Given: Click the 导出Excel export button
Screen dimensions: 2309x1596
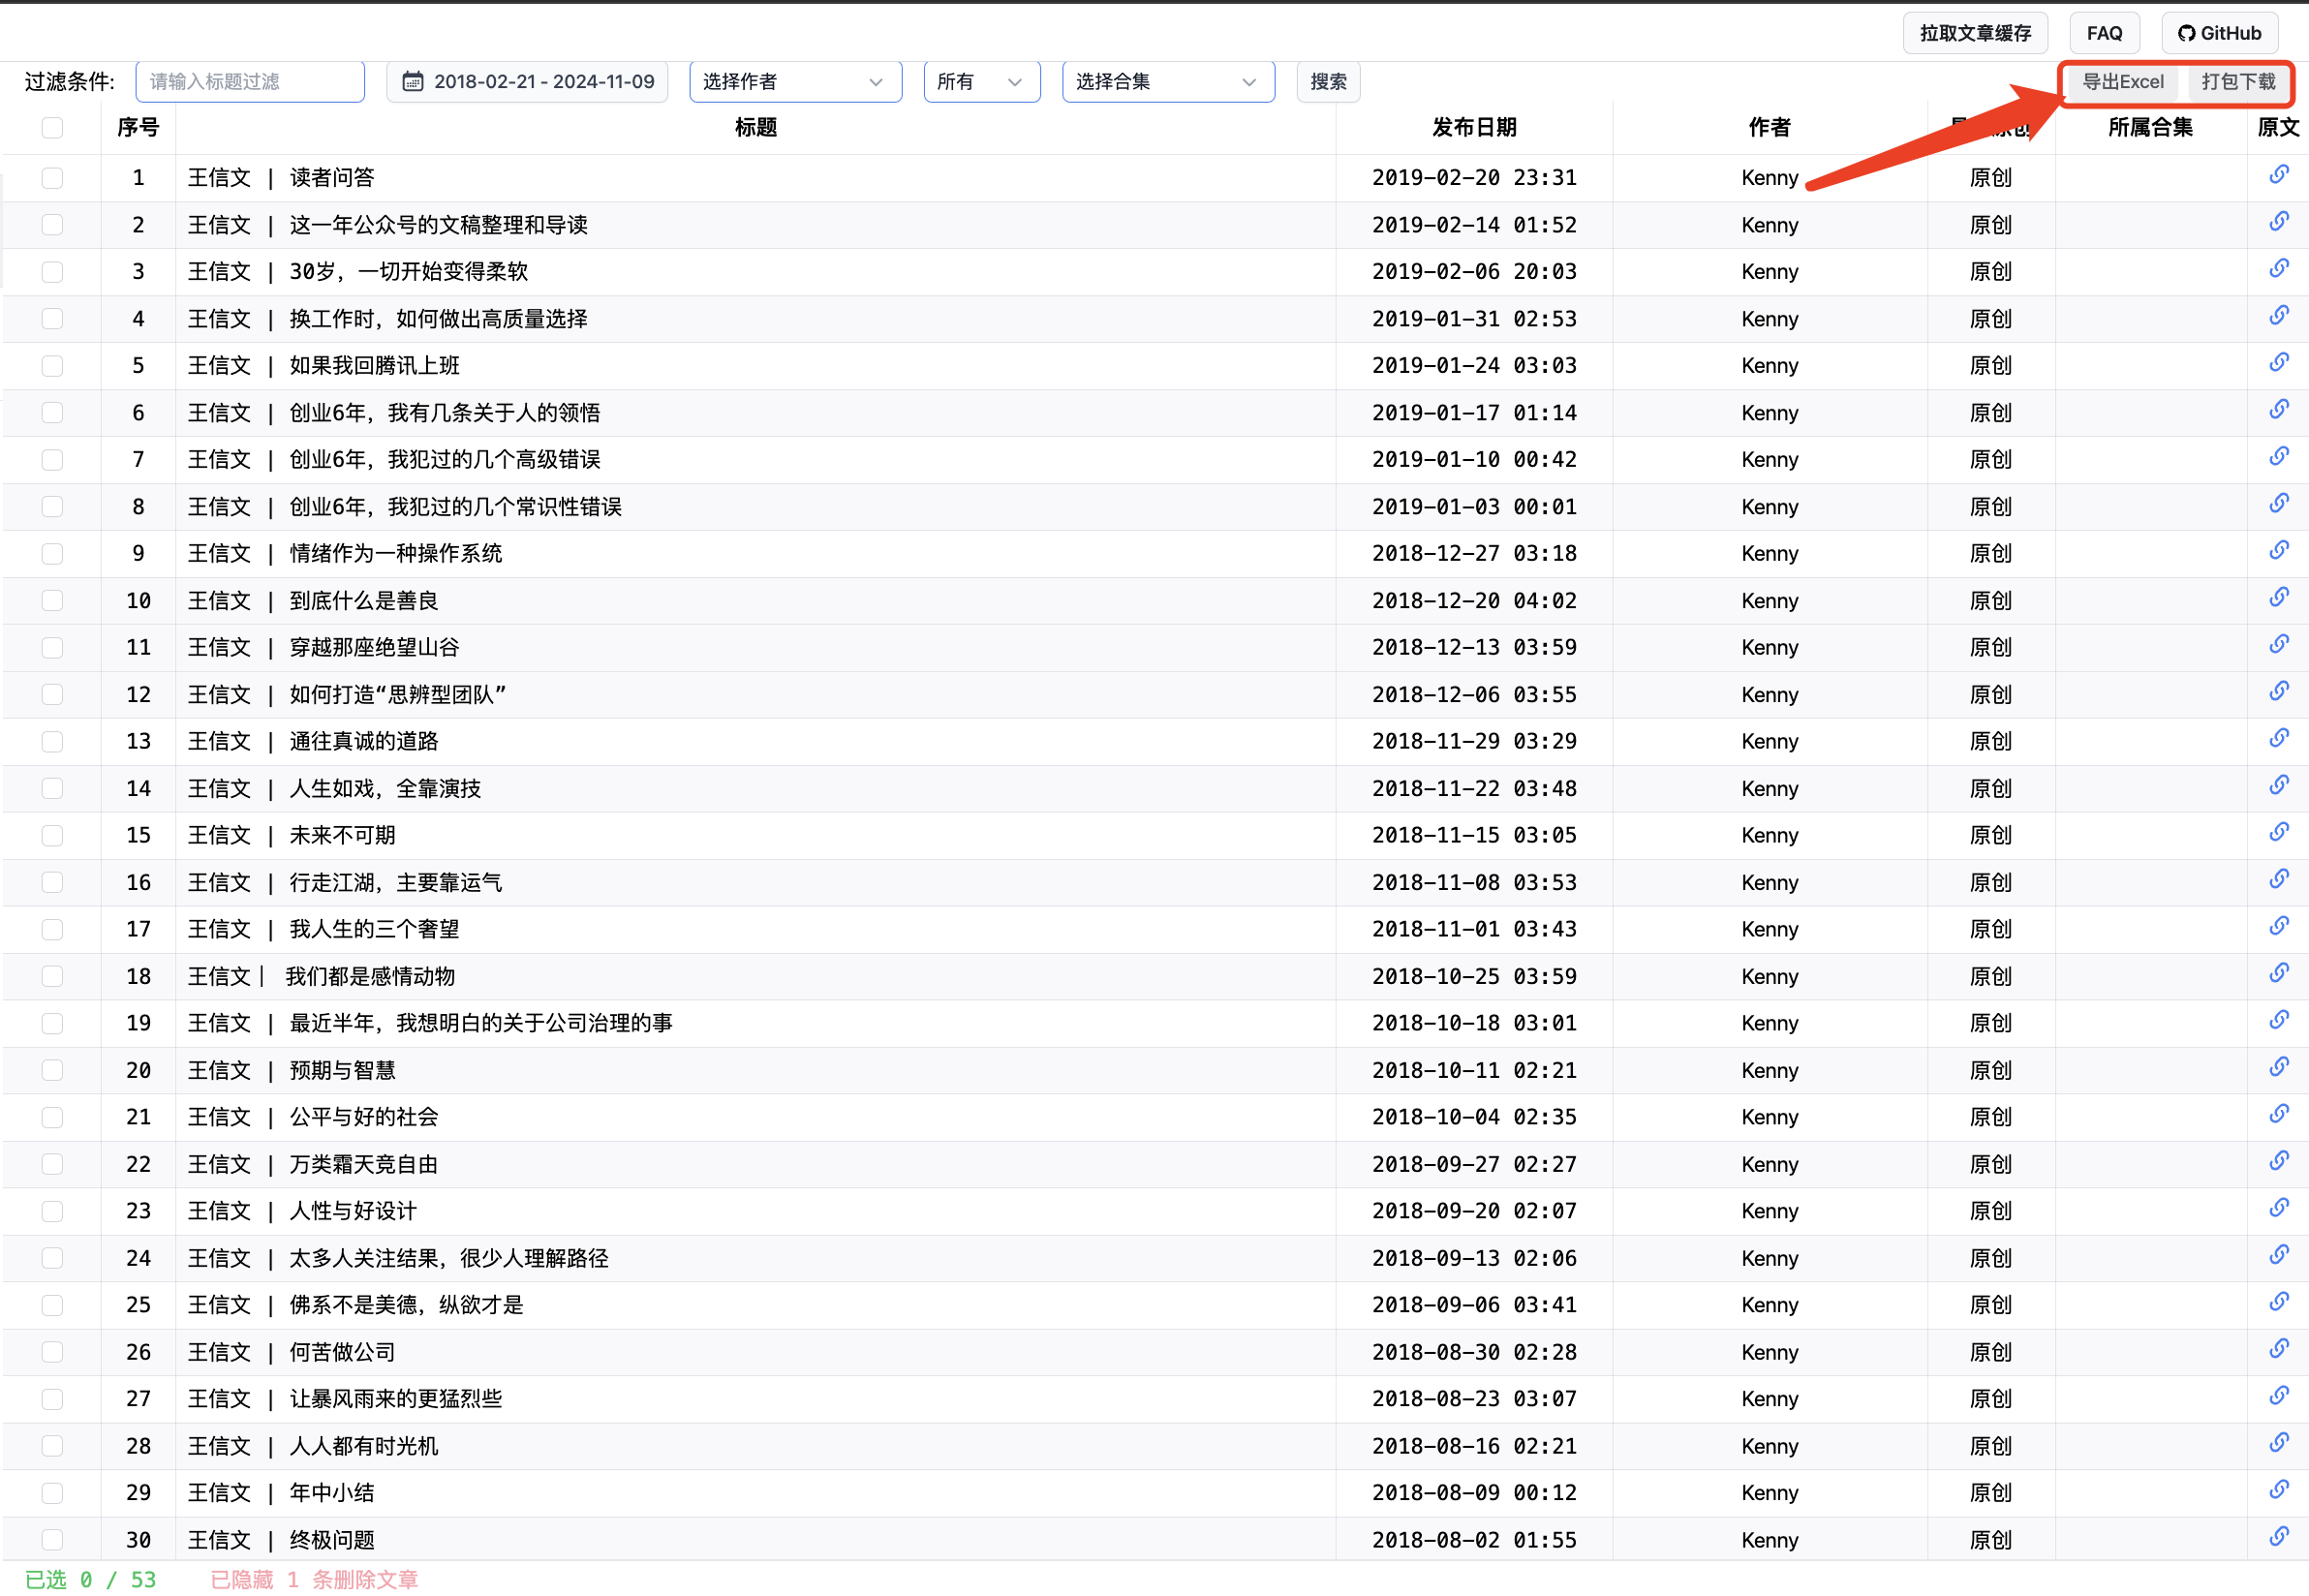Looking at the screenshot, I should click(2122, 82).
